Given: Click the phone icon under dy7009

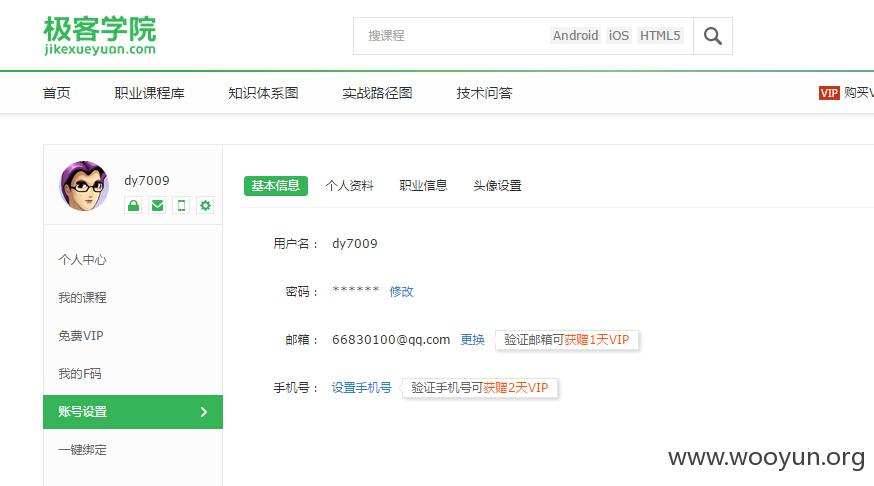Looking at the screenshot, I should point(181,206).
